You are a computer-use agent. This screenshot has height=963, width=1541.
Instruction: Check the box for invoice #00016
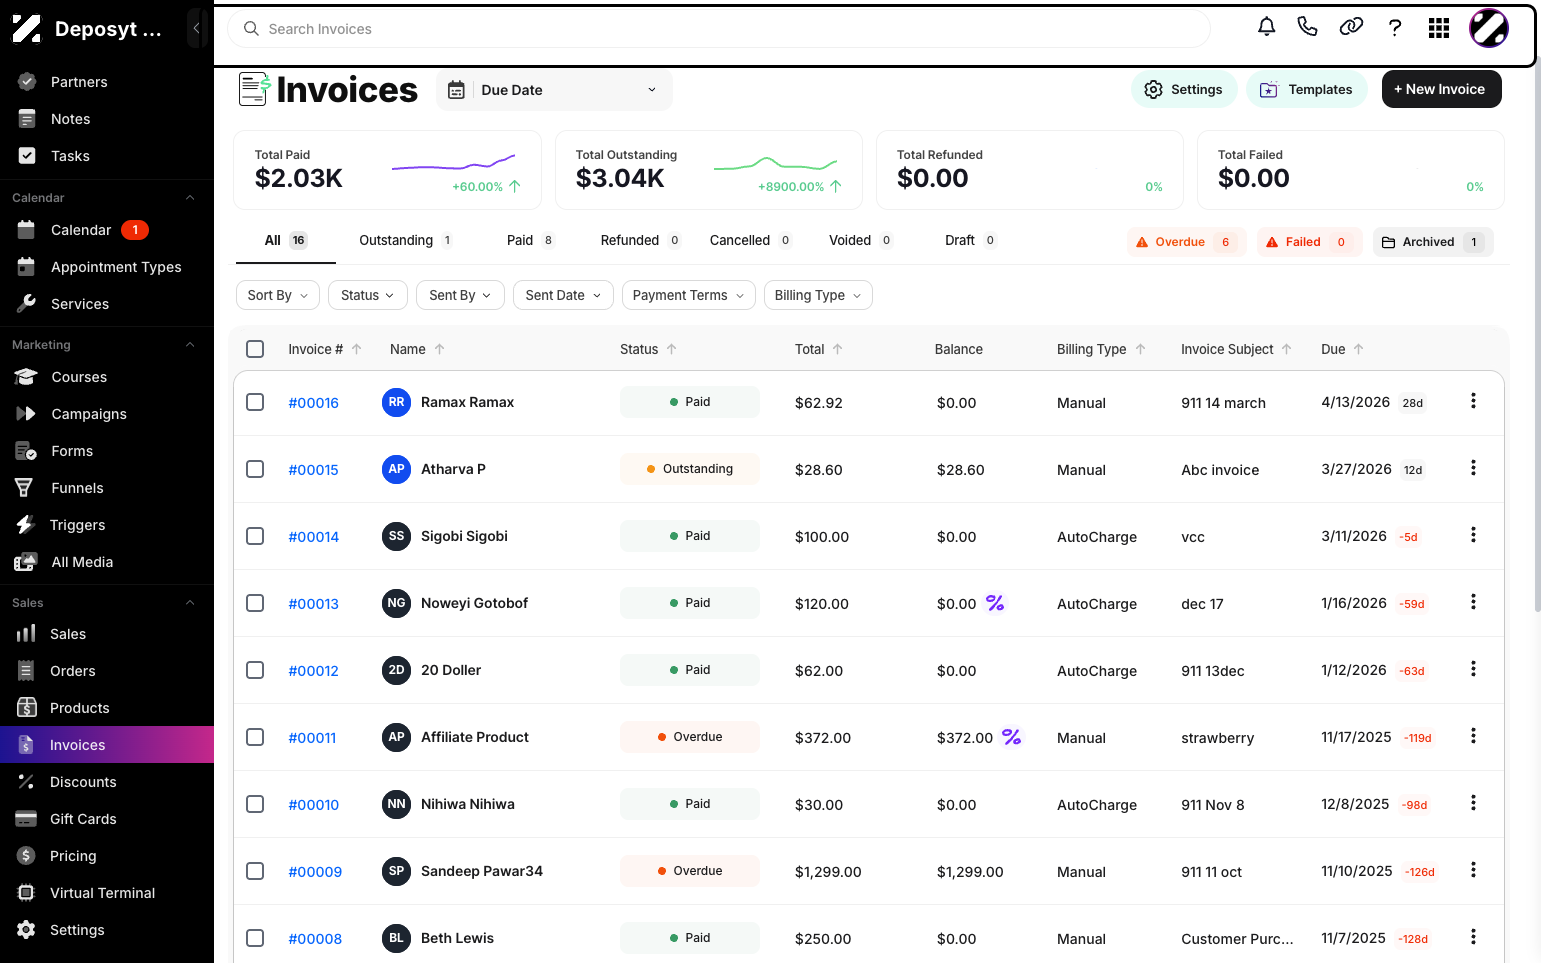pos(255,402)
